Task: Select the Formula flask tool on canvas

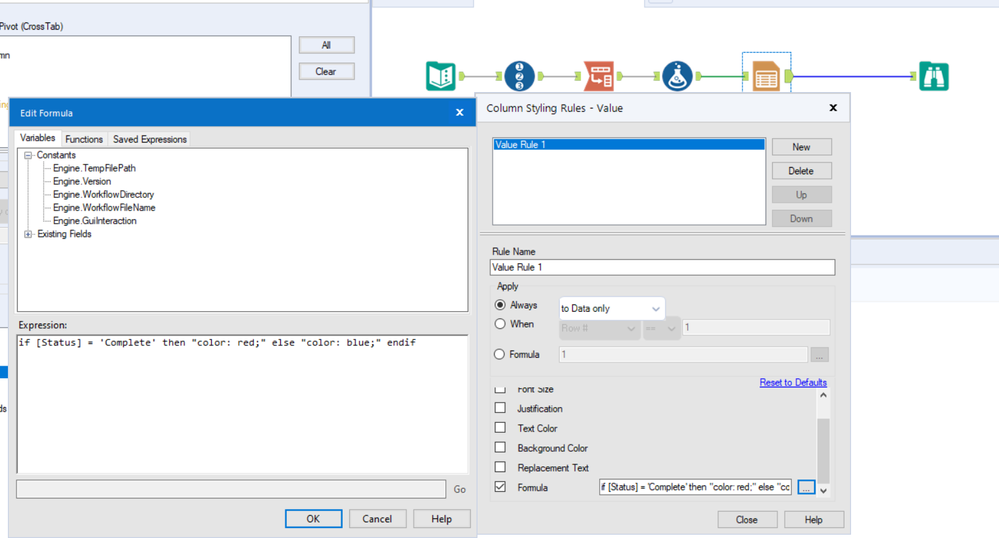Action: pyautogui.click(x=677, y=76)
